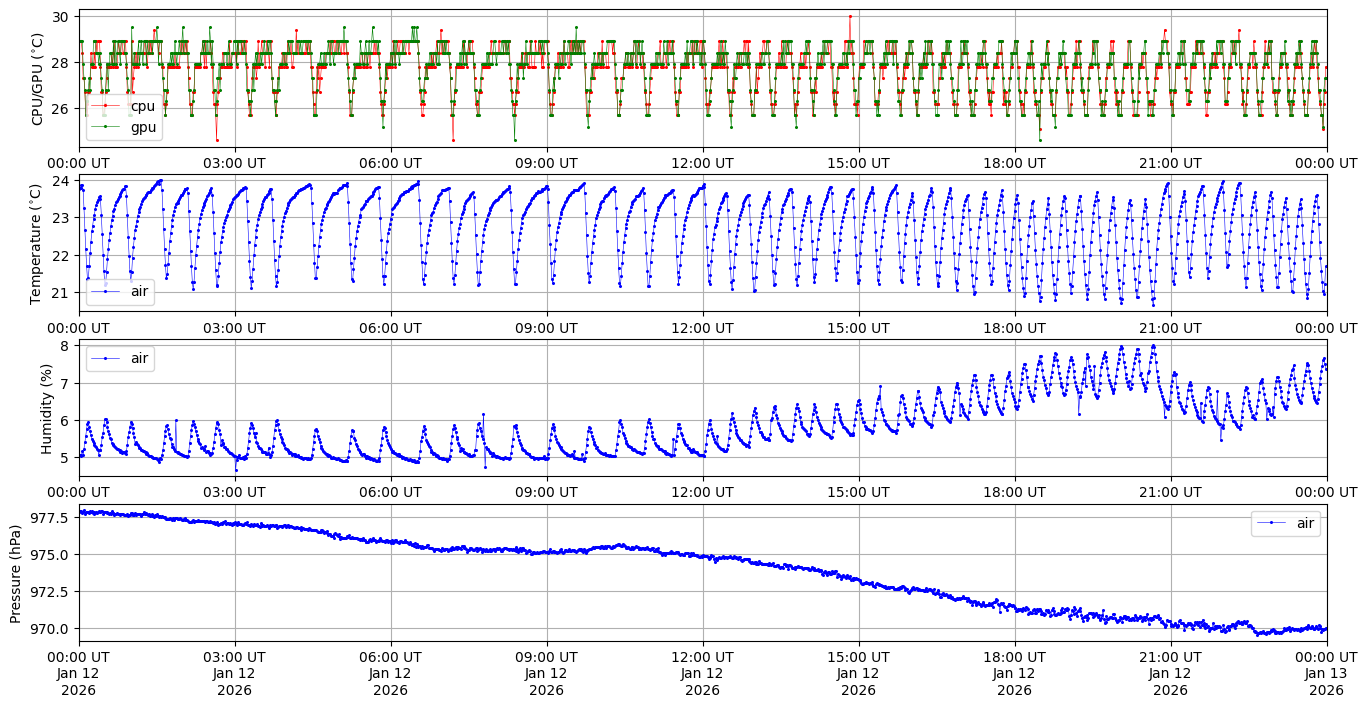Click the 30 tick on CPU/GPU axis

click(x=60, y=17)
